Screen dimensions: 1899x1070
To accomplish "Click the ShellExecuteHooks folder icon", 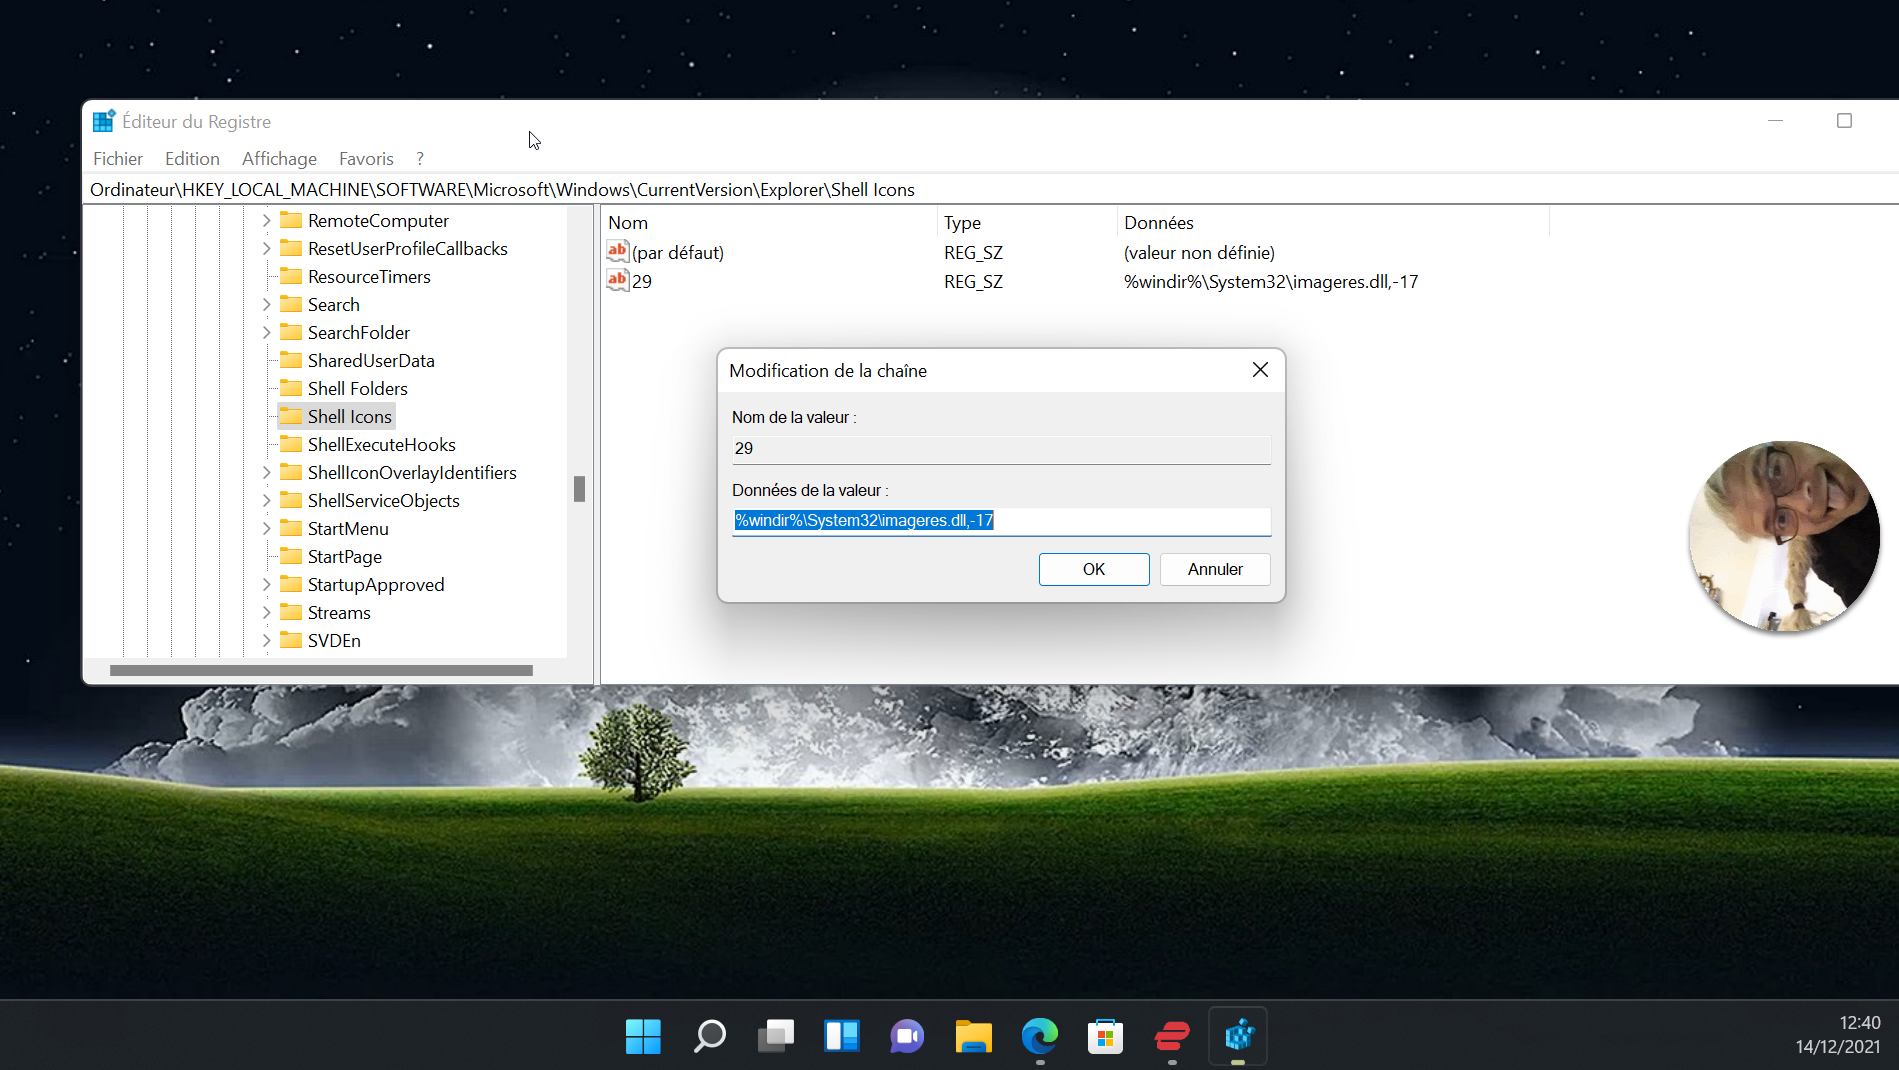I will (291, 444).
